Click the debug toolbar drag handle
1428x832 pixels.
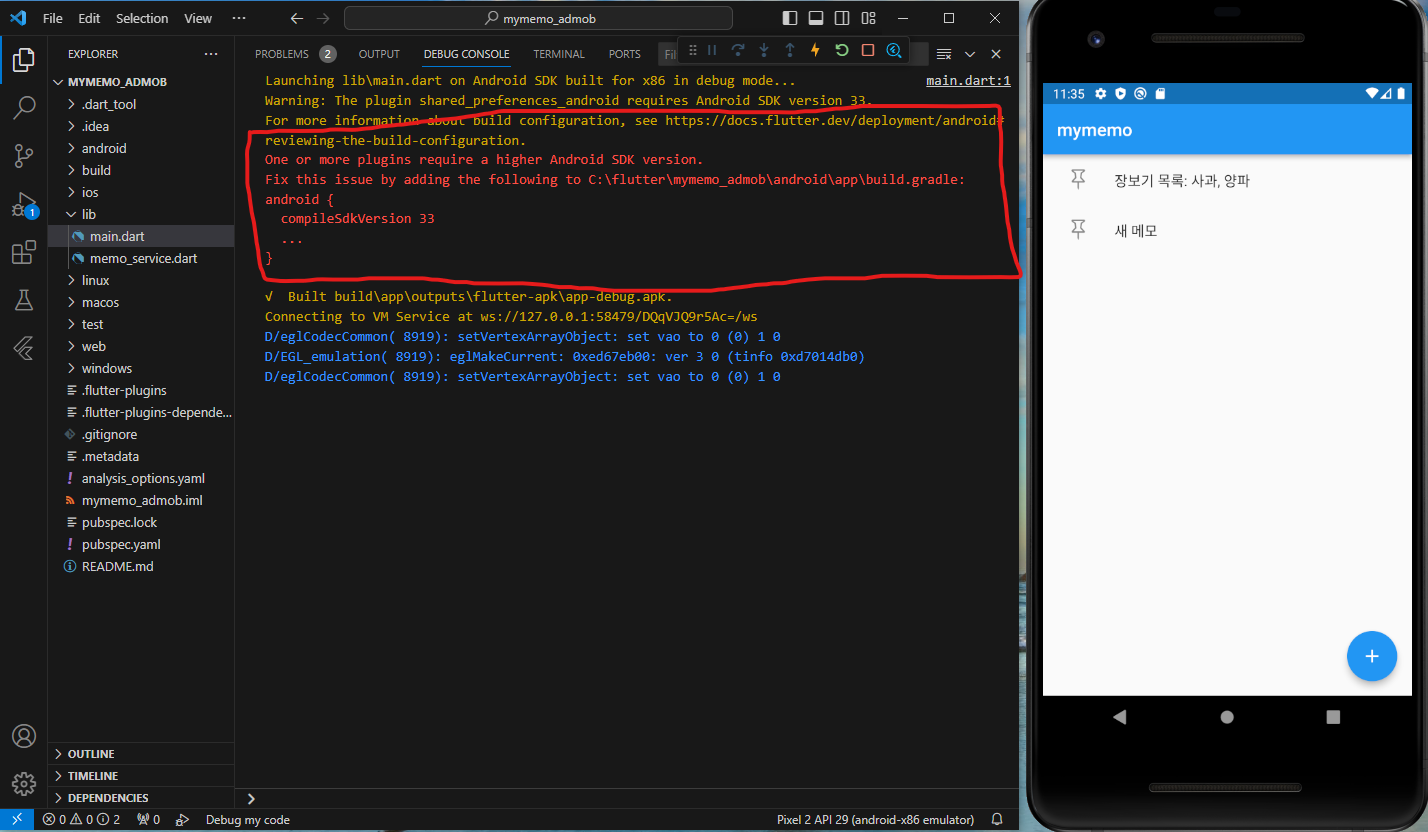693,50
